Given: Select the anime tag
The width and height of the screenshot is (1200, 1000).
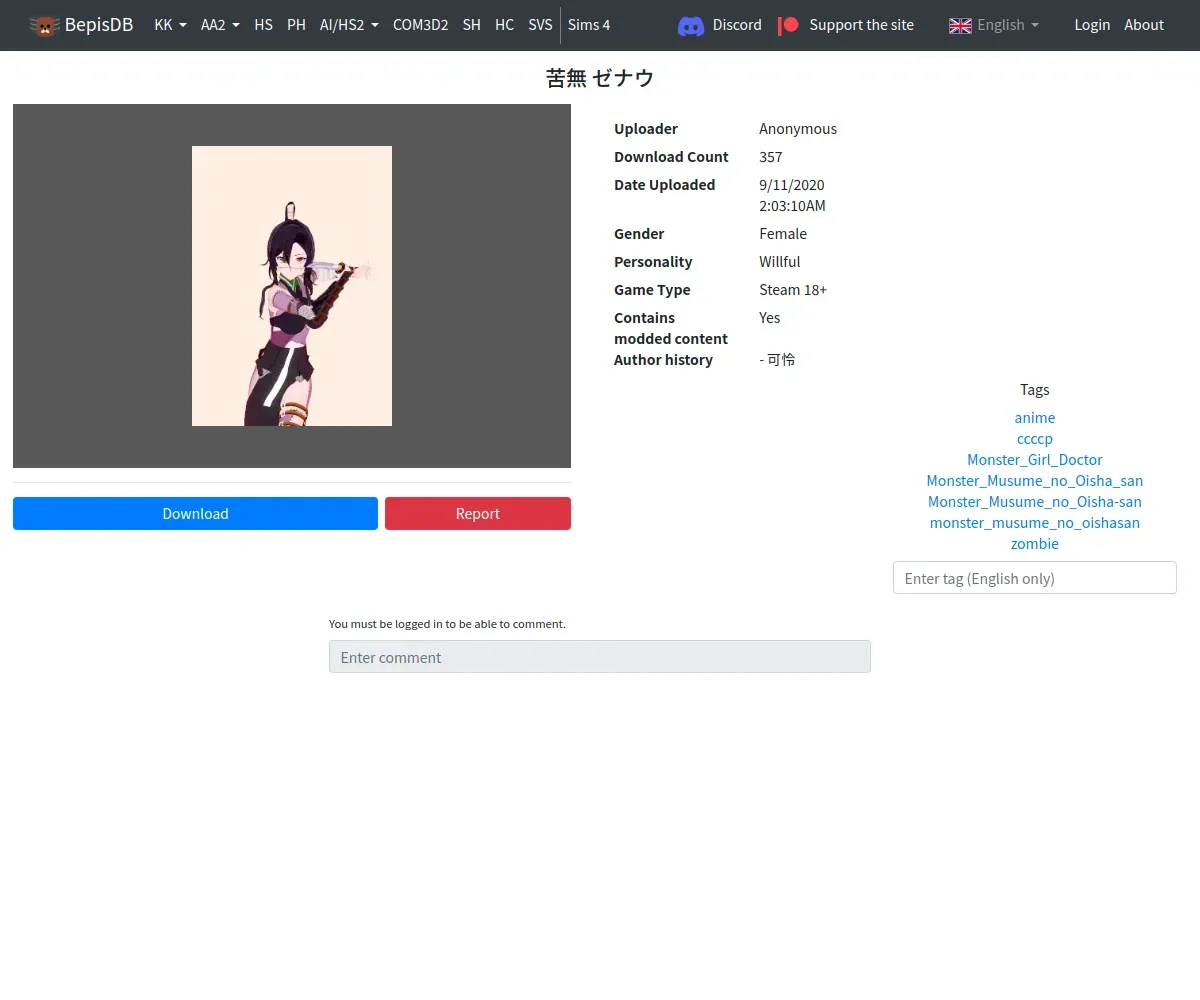Looking at the screenshot, I should (1035, 418).
